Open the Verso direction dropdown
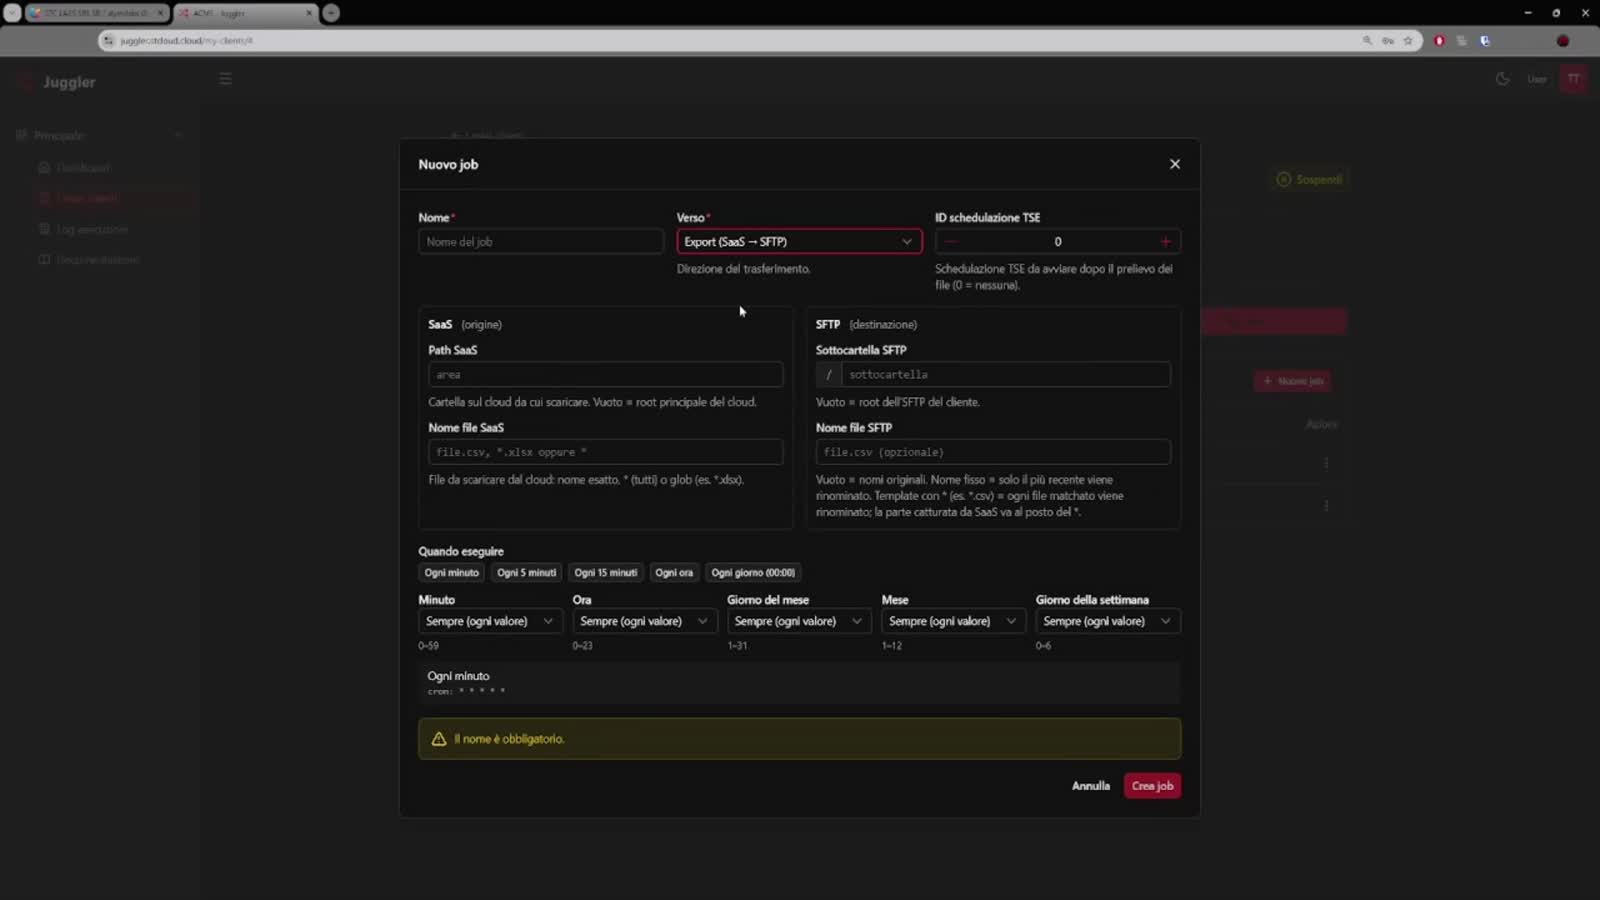 point(799,242)
